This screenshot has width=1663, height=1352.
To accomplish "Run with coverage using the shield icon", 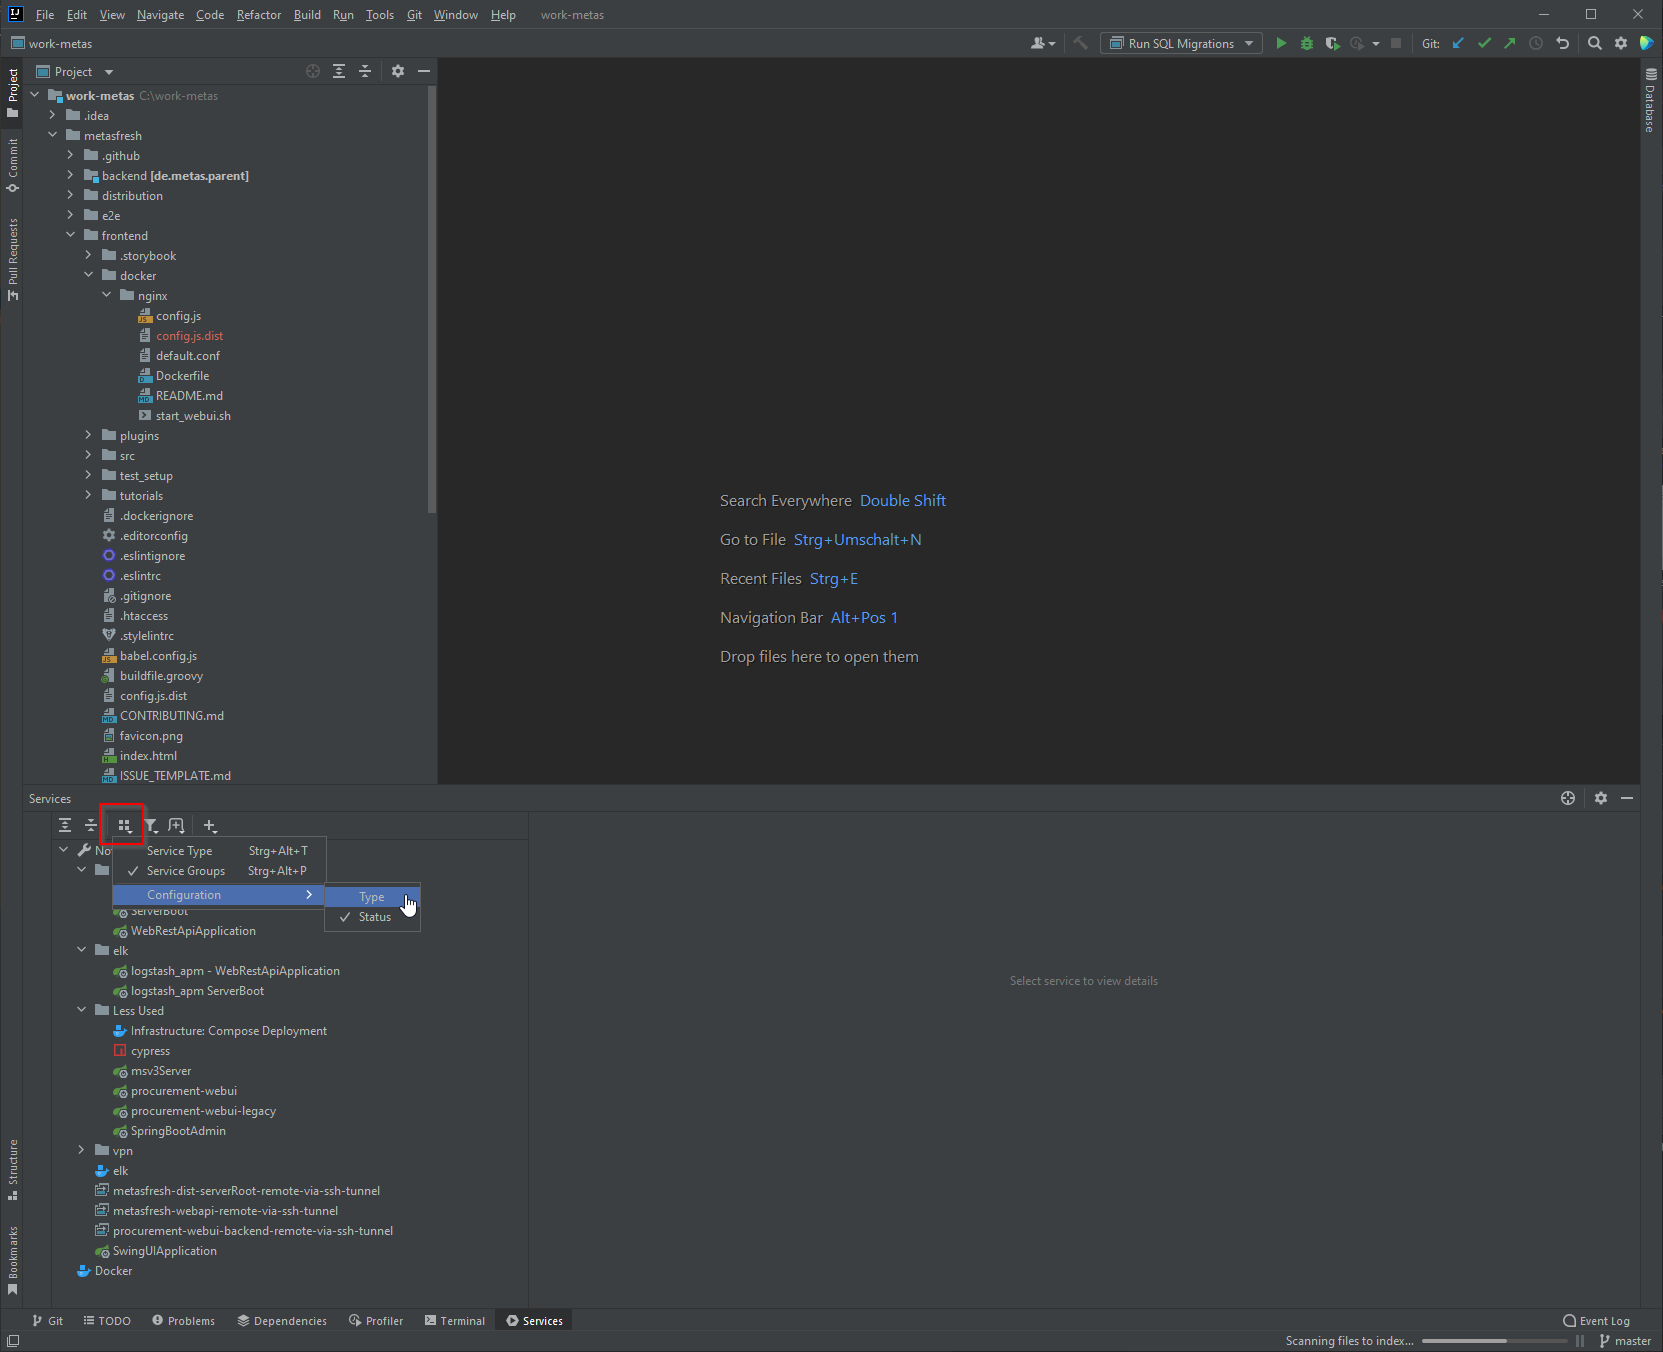I will point(1334,43).
